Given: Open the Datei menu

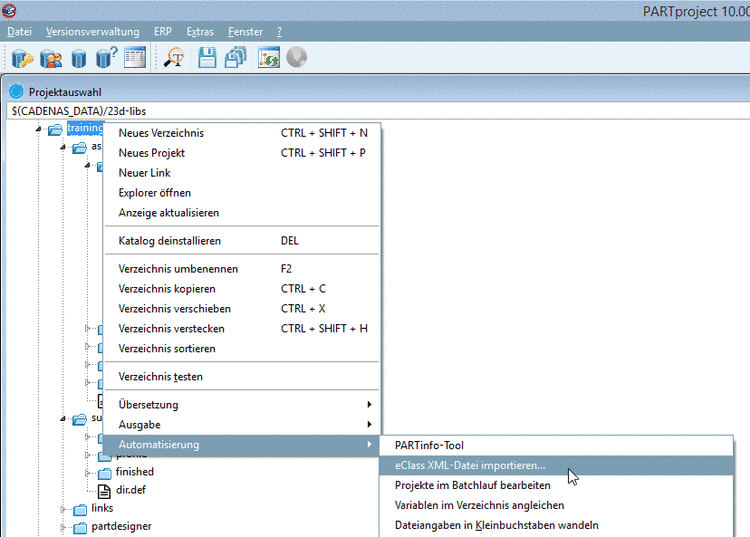Looking at the screenshot, I should pos(20,32).
